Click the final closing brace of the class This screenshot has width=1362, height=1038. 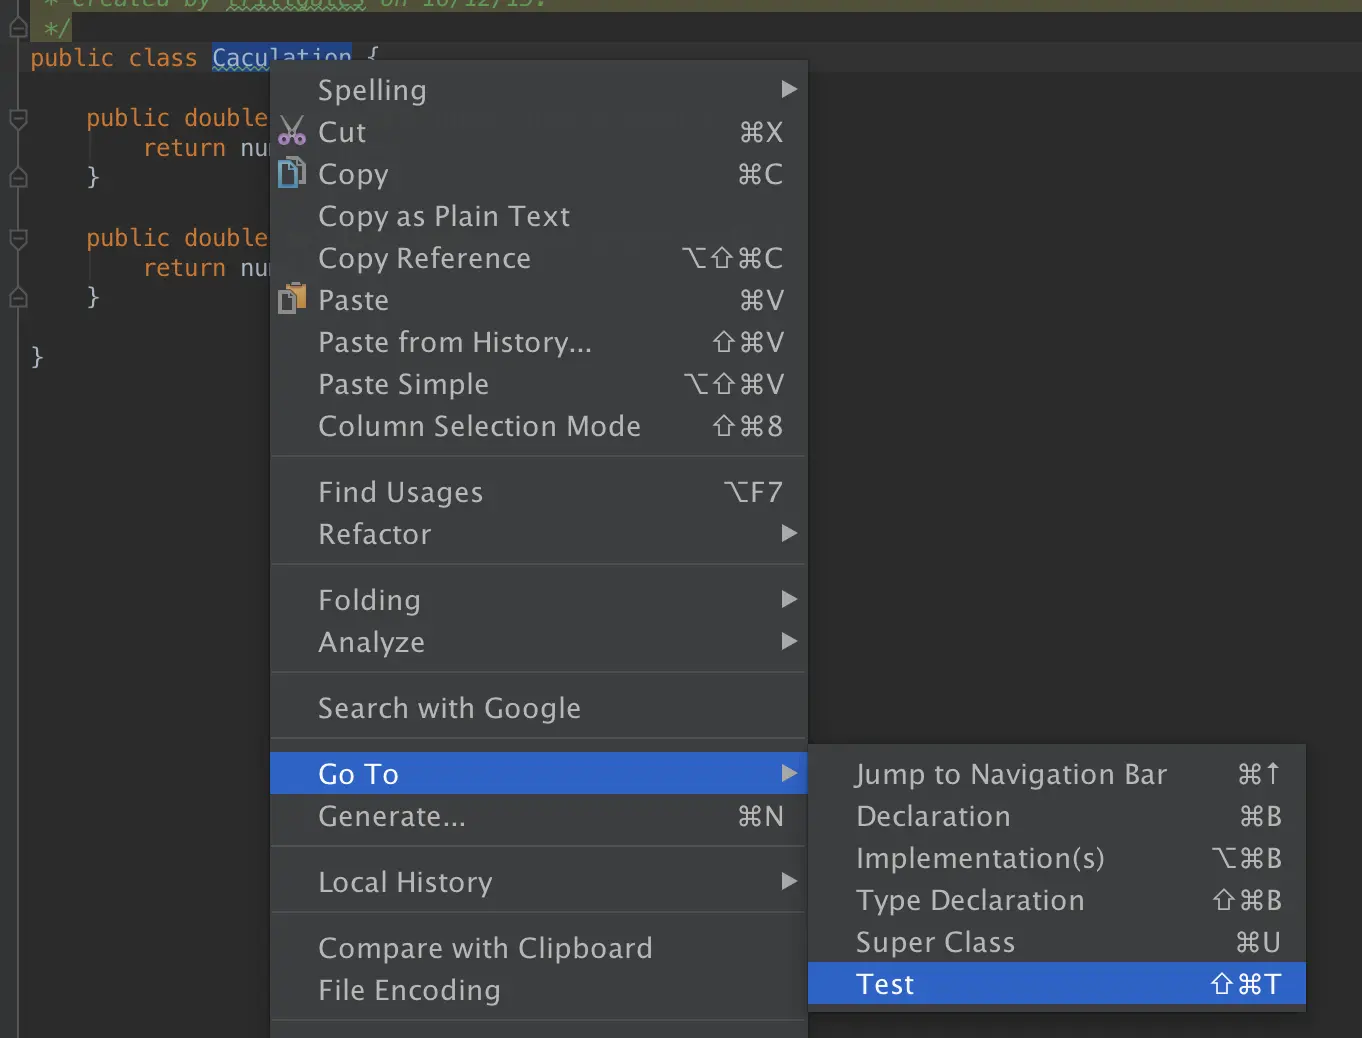37,357
